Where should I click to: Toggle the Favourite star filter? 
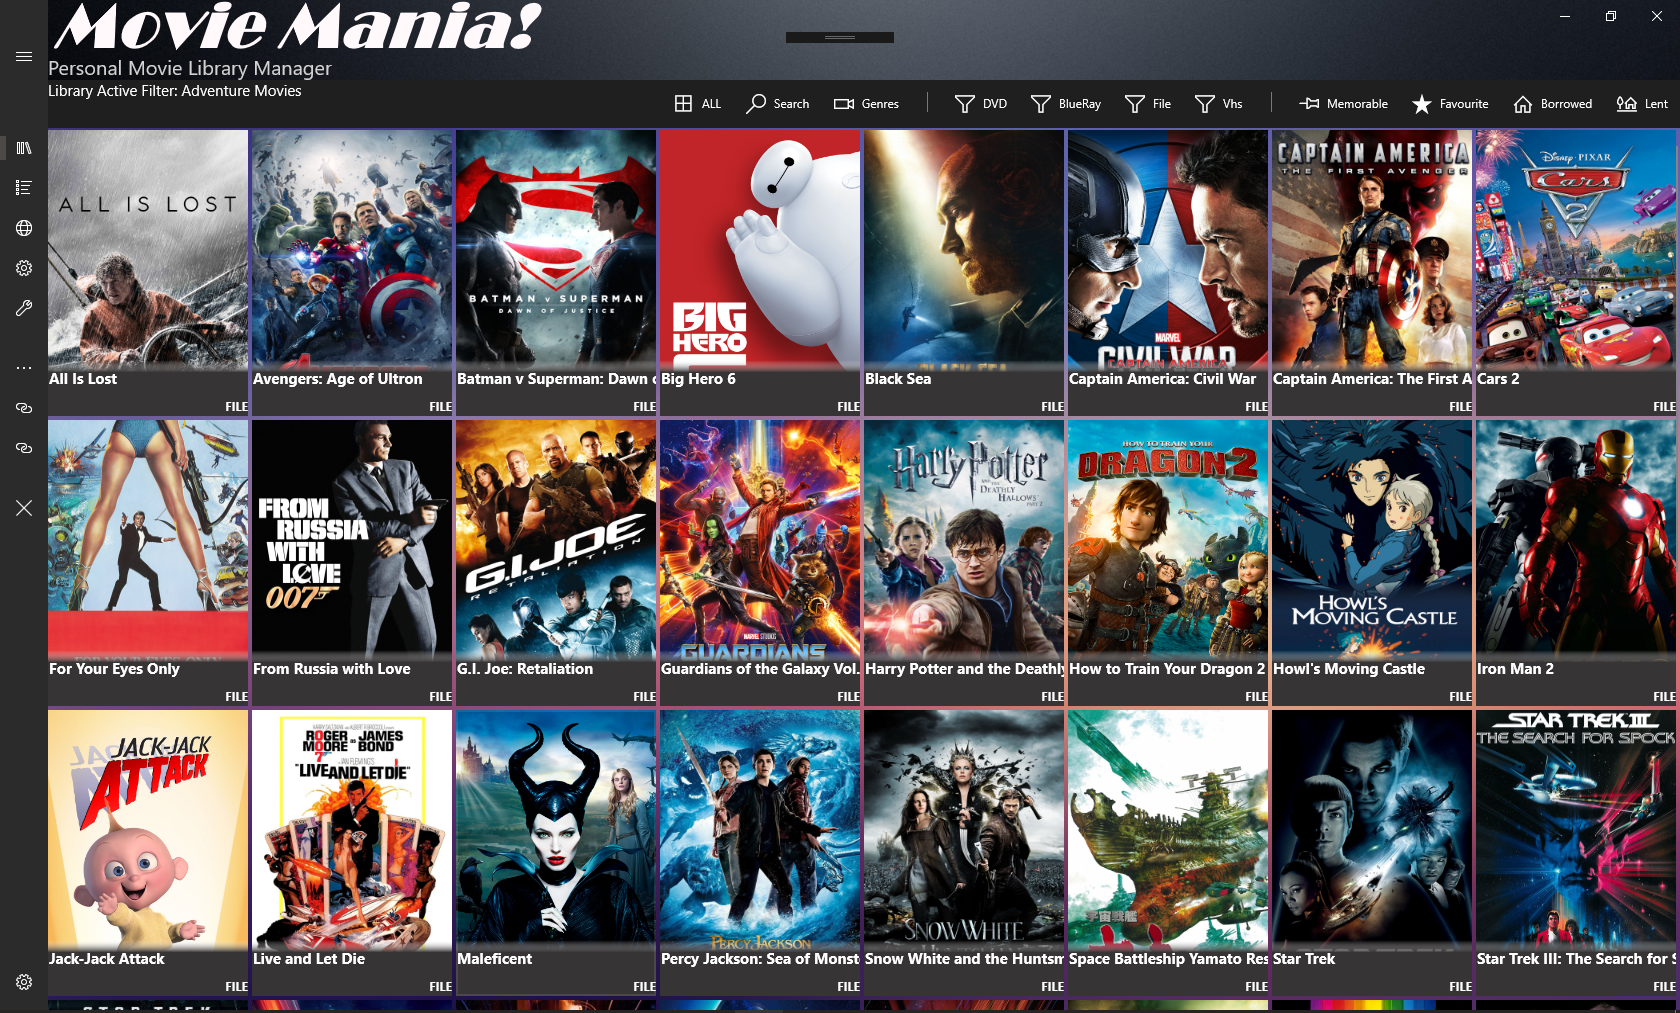1450,104
